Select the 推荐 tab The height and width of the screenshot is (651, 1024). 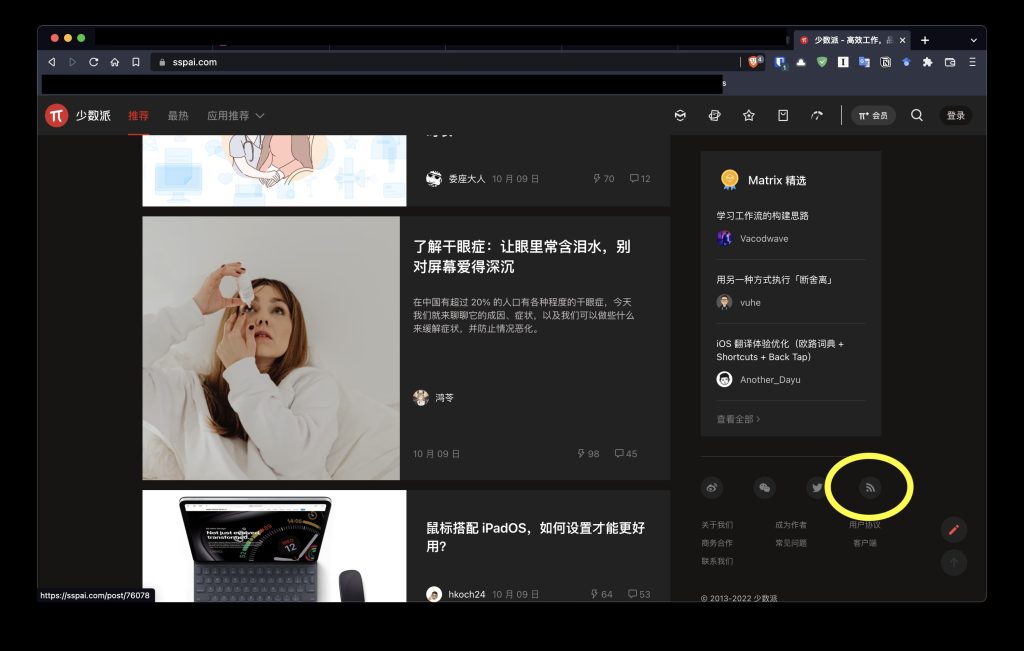pyautogui.click(x=138, y=116)
